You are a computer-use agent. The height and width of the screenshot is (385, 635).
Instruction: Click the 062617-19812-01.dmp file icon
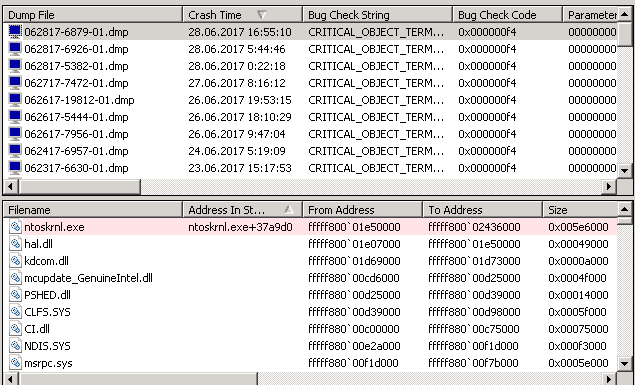click(15, 100)
